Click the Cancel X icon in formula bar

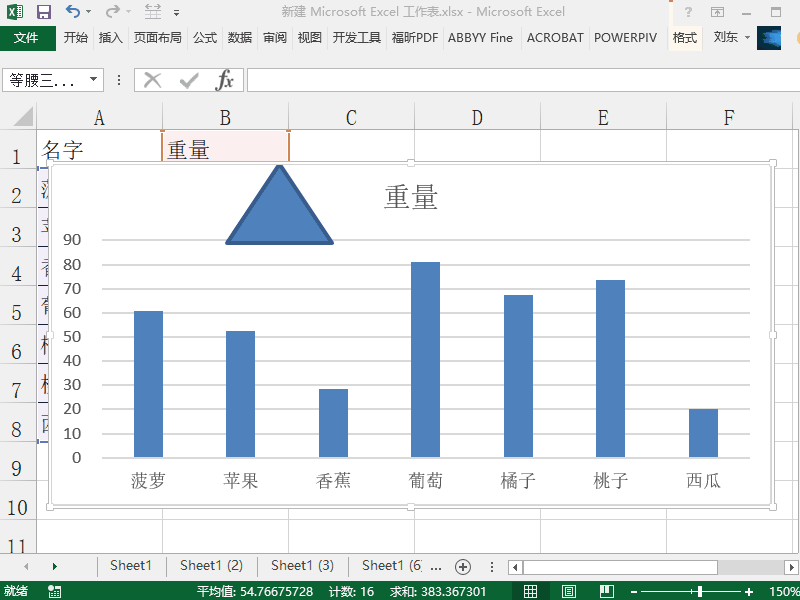tap(152, 80)
